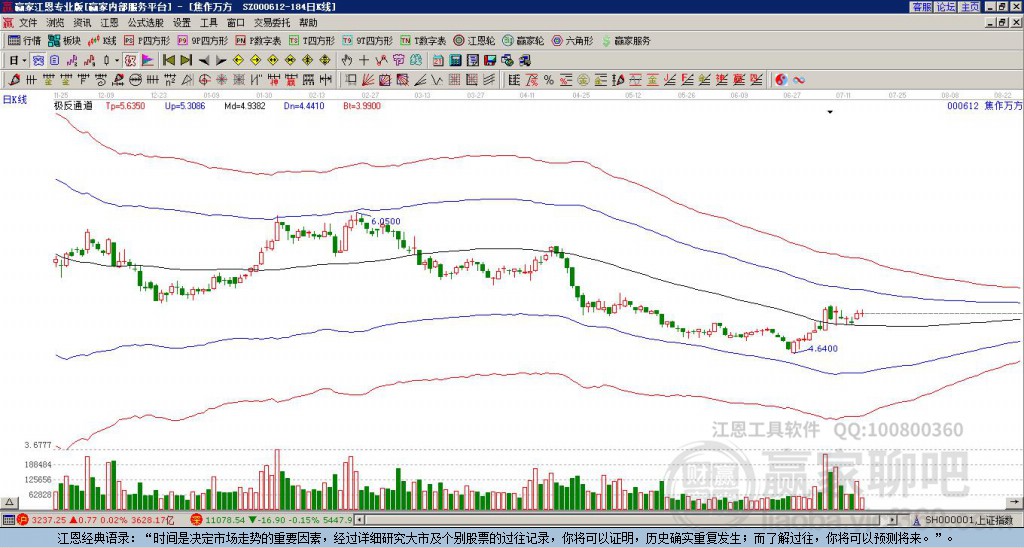Open the 9T四方形 tool
Screen dimensions: 1024x548
368,40
